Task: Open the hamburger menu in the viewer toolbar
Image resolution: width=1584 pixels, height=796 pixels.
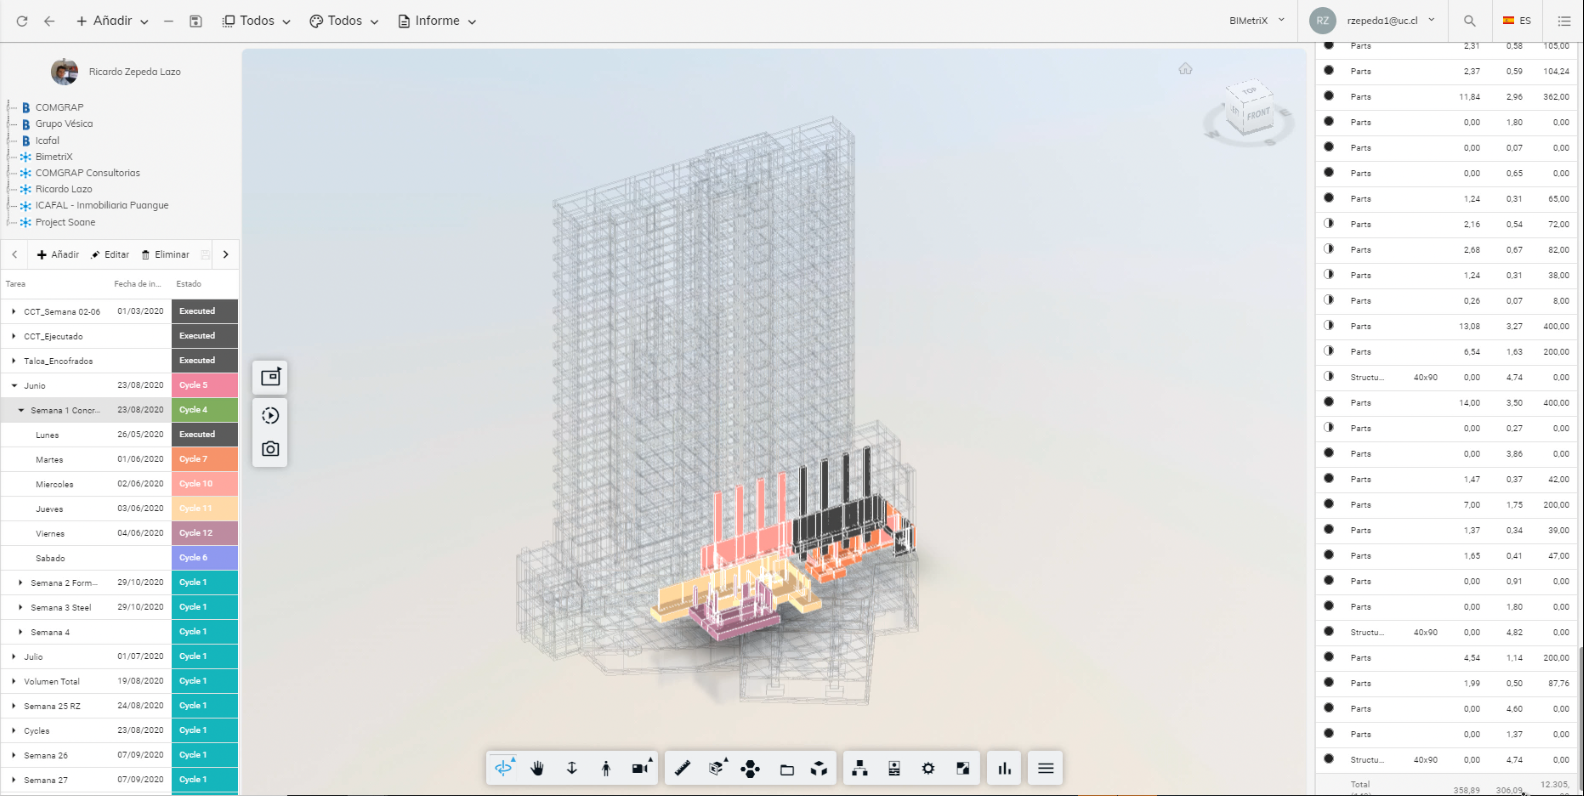Action: tap(1046, 768)
